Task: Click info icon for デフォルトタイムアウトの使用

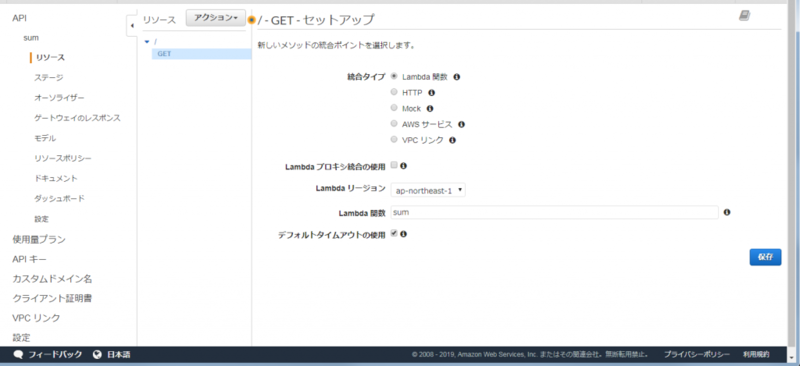Action: tap(404, 234)
